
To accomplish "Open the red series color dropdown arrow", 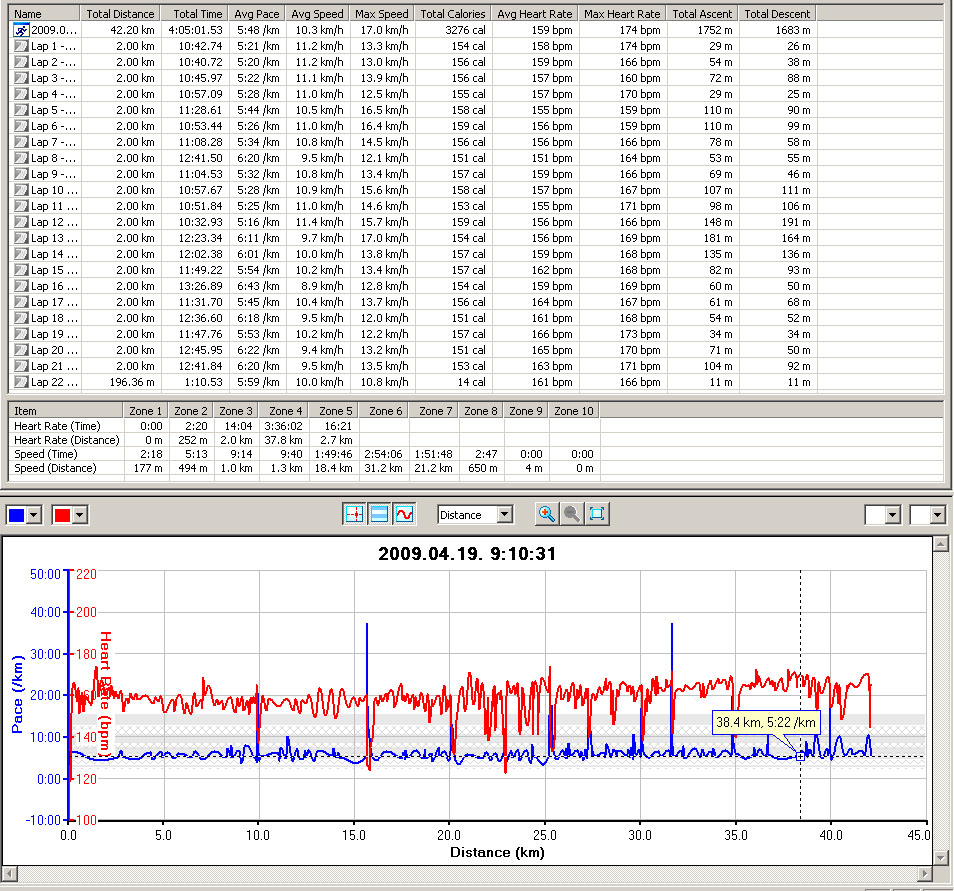I will pos(82,515).
